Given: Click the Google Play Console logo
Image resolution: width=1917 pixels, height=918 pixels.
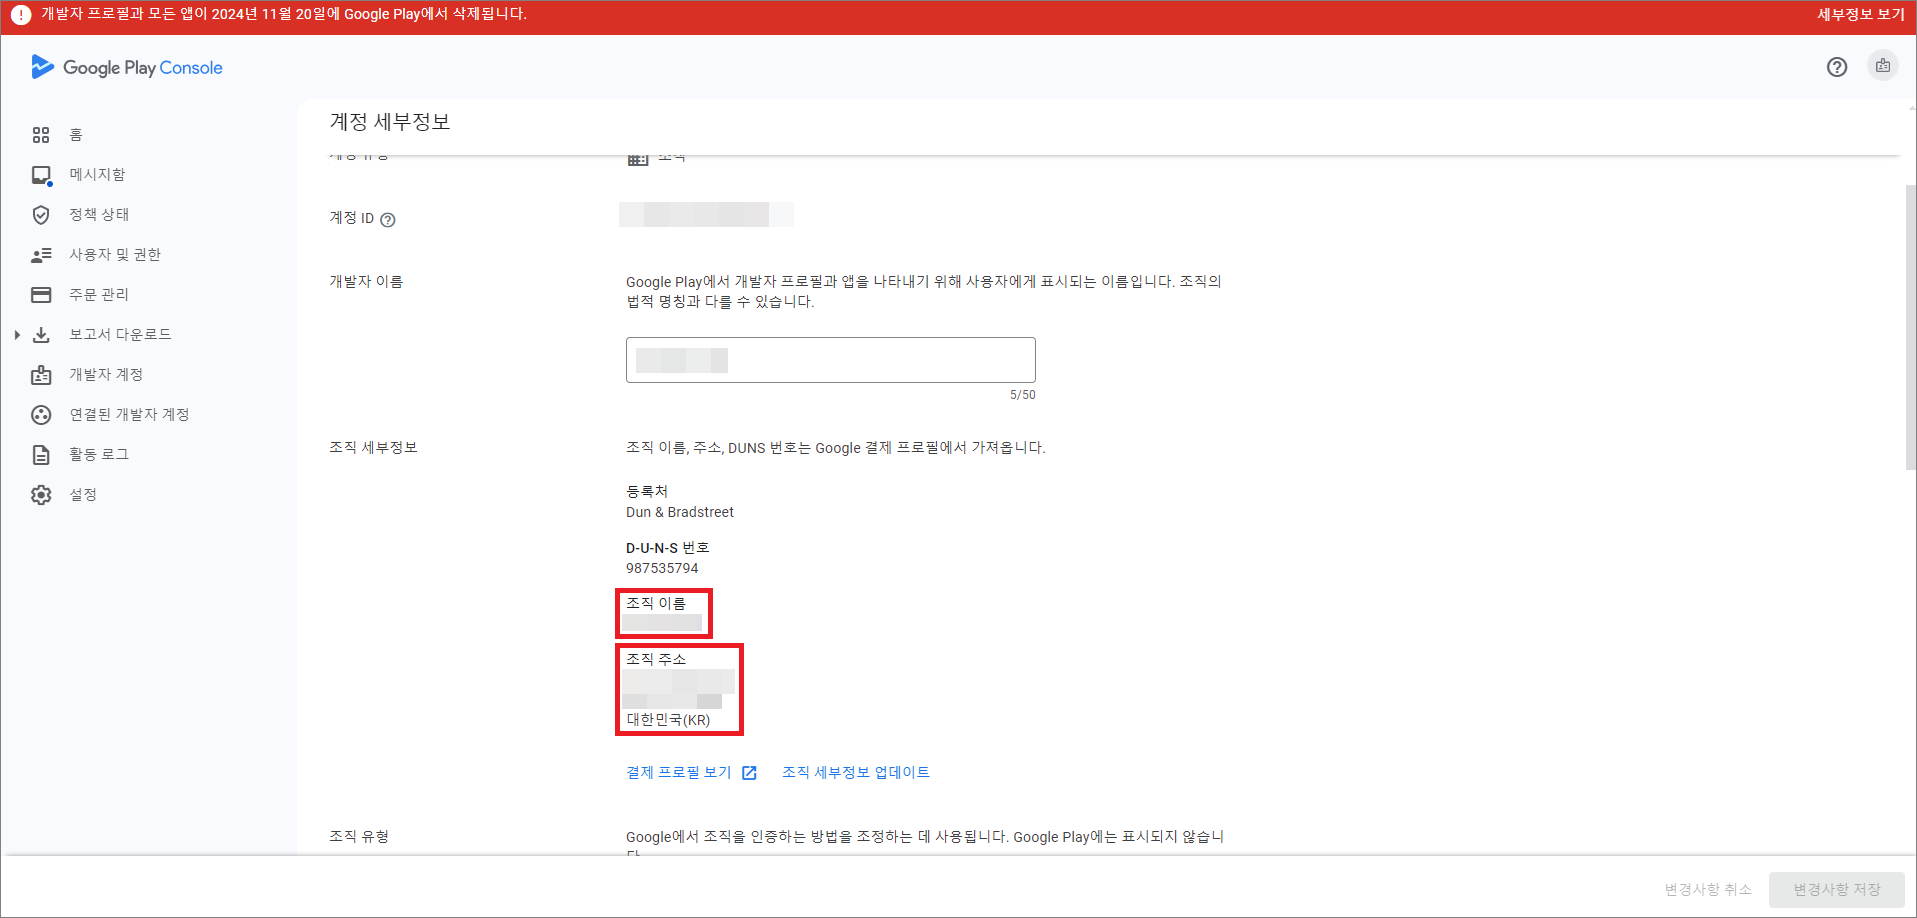Looking at the screenshot, I should [127, 67].
